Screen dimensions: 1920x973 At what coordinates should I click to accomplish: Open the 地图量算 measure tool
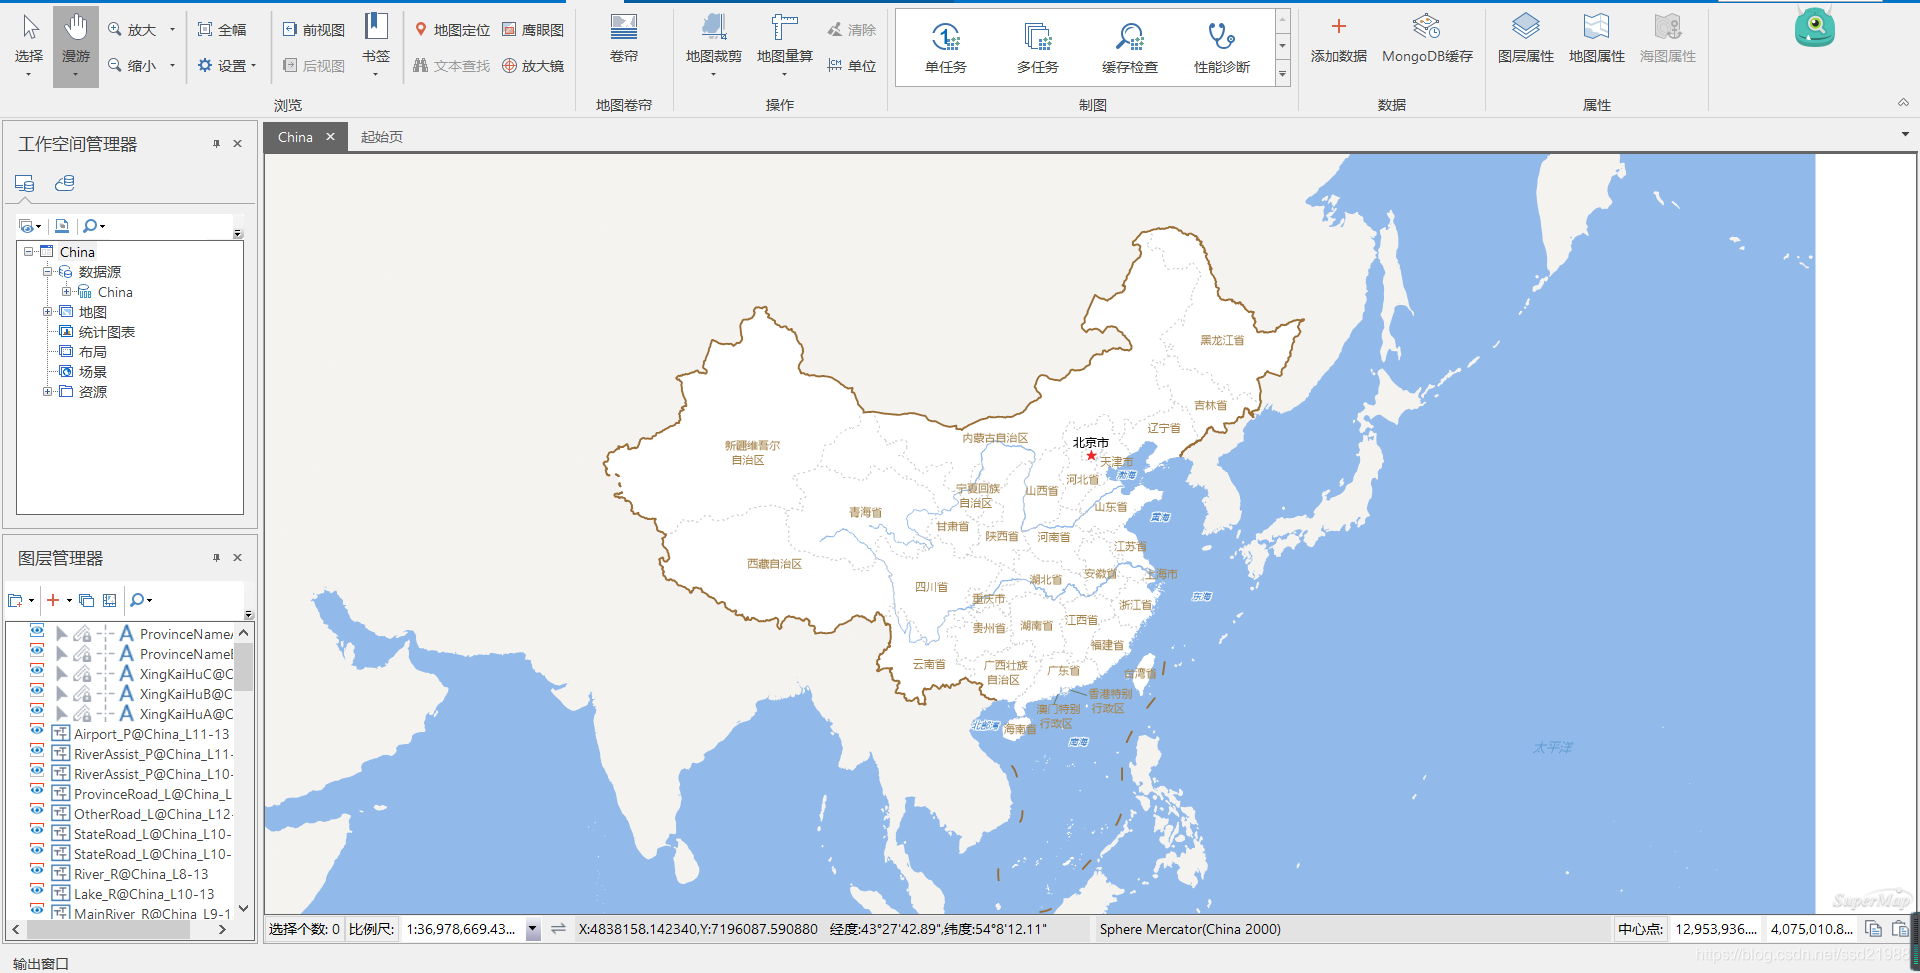(785, 45)
